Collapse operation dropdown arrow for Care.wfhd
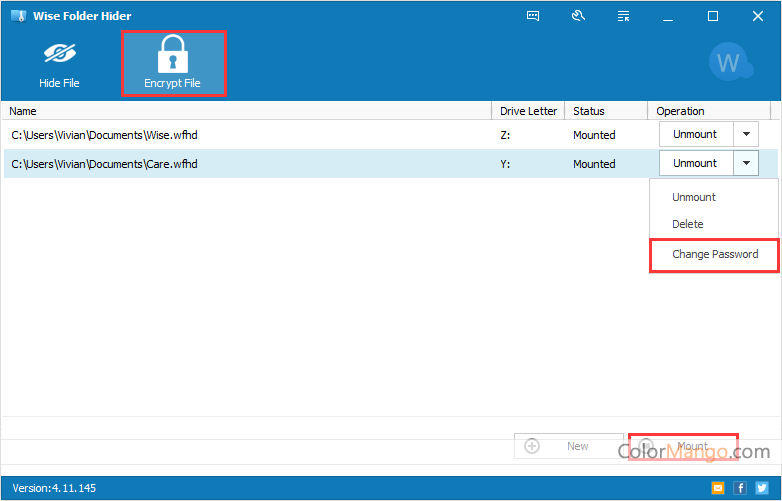The height and width of the screenshot is (501, 782). 746,163
